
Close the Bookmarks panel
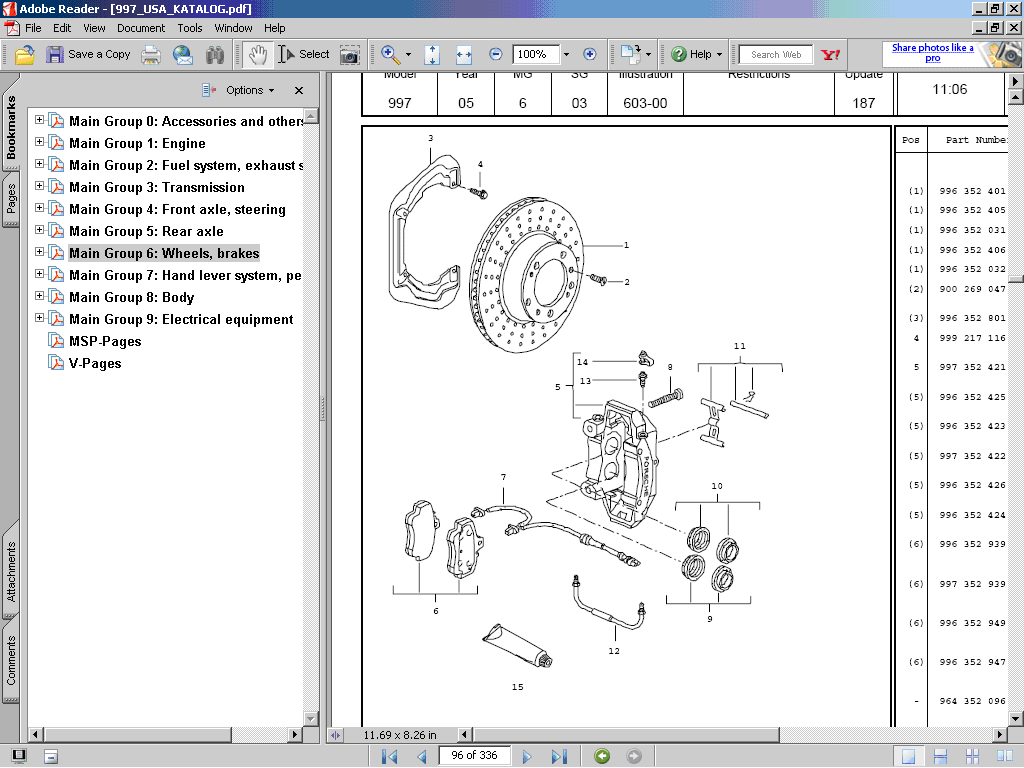click(x=298, y=91)
